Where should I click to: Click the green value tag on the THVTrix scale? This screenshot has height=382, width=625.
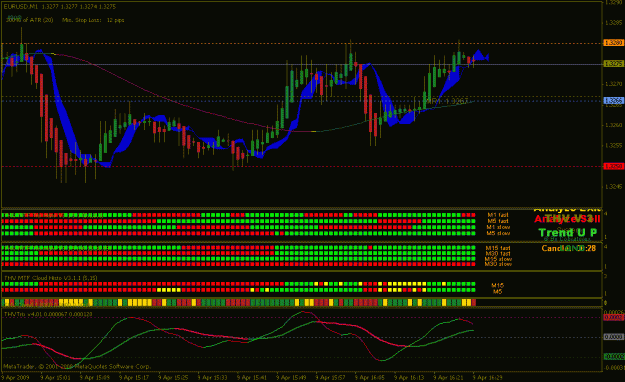pos(614,356)
